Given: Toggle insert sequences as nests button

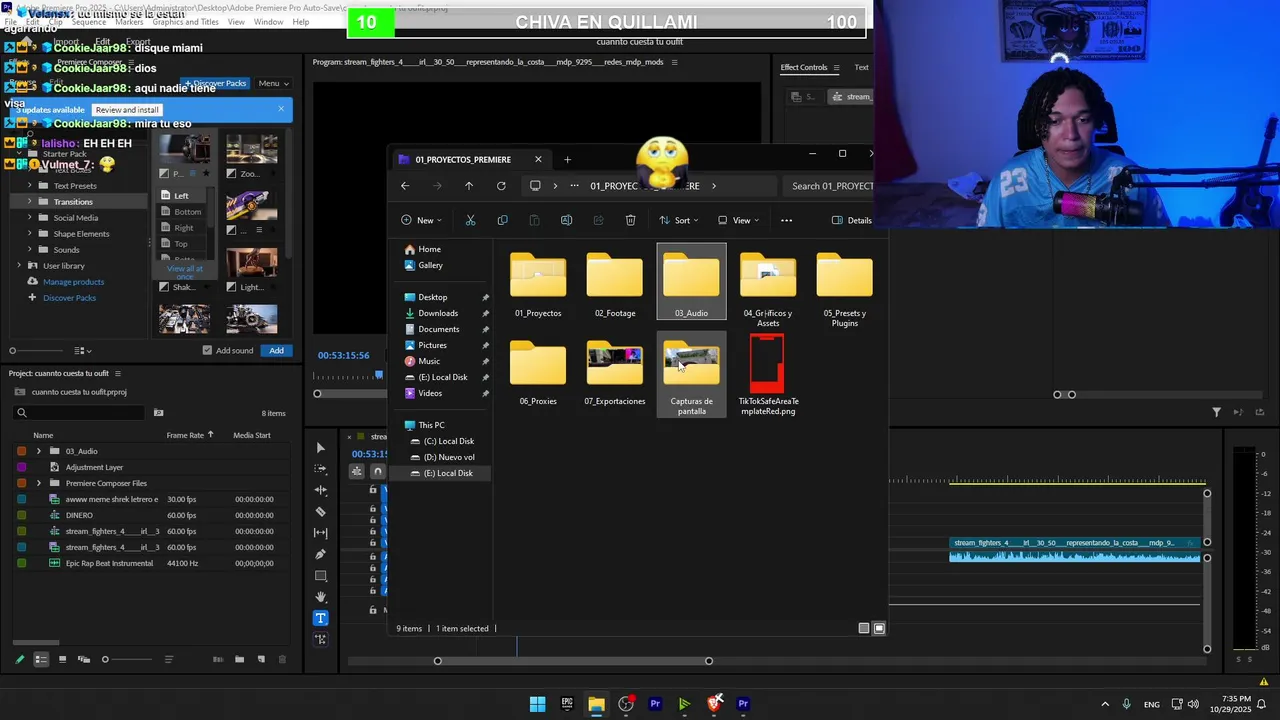Looking at the screenshot, I should point(357,471).
